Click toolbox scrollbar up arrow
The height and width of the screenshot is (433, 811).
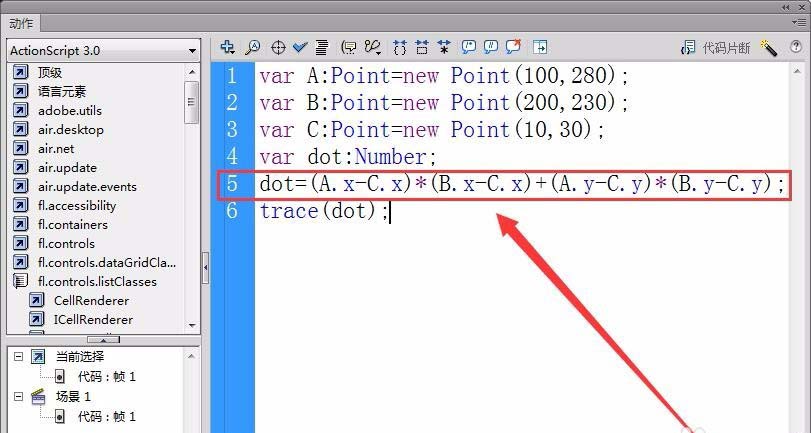point(192,72)
